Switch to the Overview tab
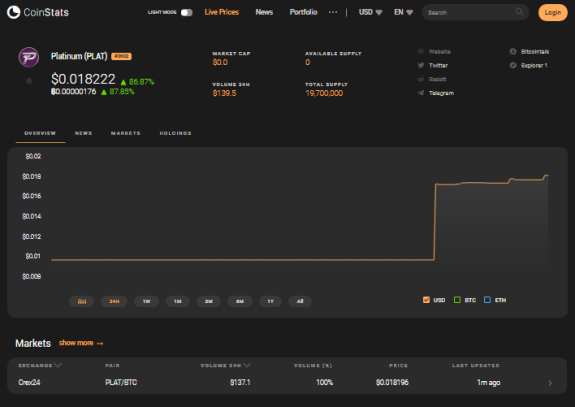This screenshot has height=407, width=575. (40, 133)
